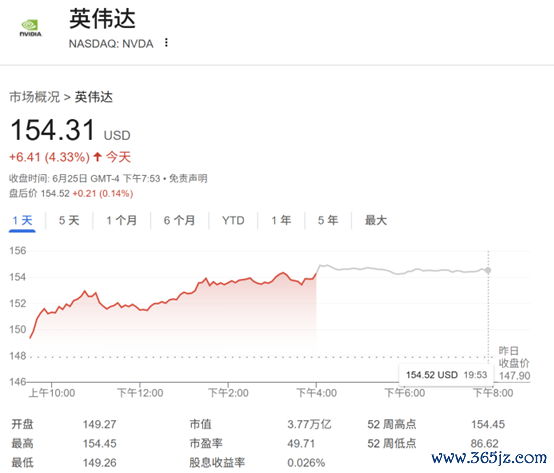Switch to the 5 天 tab
The image size is (554, 473).
click(69, 220)
